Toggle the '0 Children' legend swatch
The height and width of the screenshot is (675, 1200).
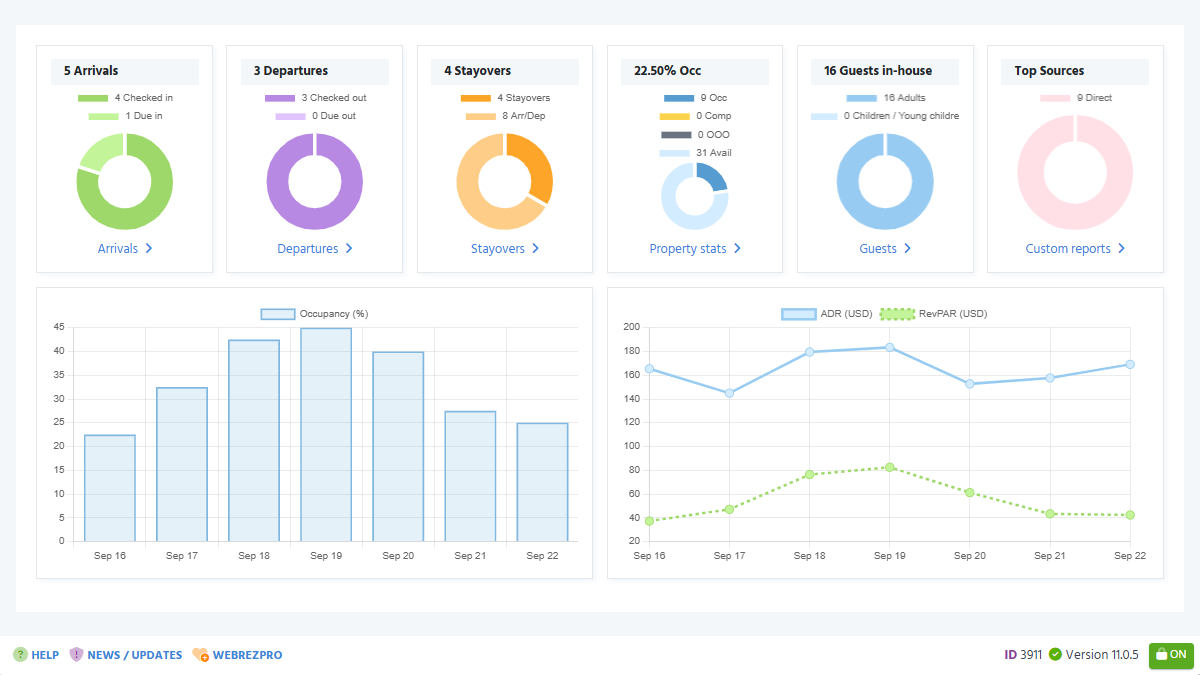pyautogui.click(x=825, y=116)
